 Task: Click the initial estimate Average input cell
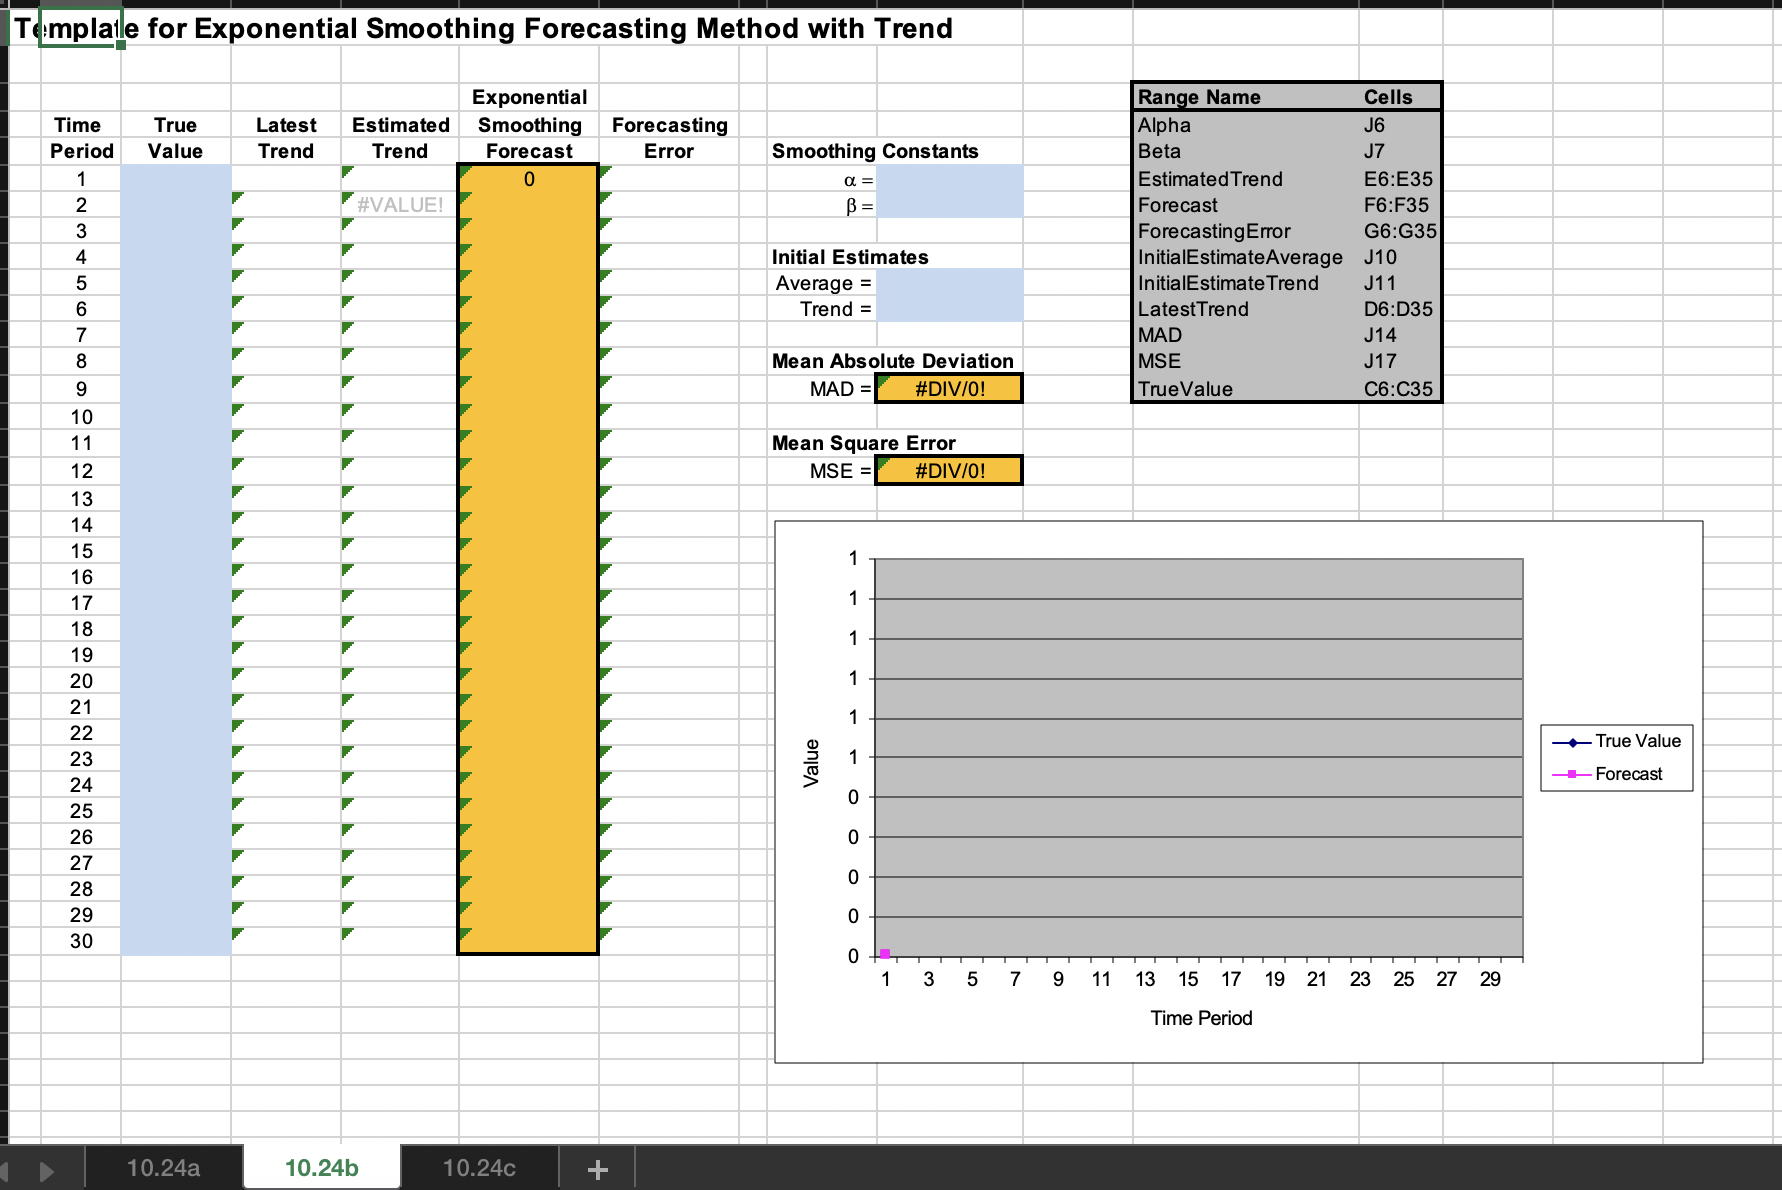(950, 283)
